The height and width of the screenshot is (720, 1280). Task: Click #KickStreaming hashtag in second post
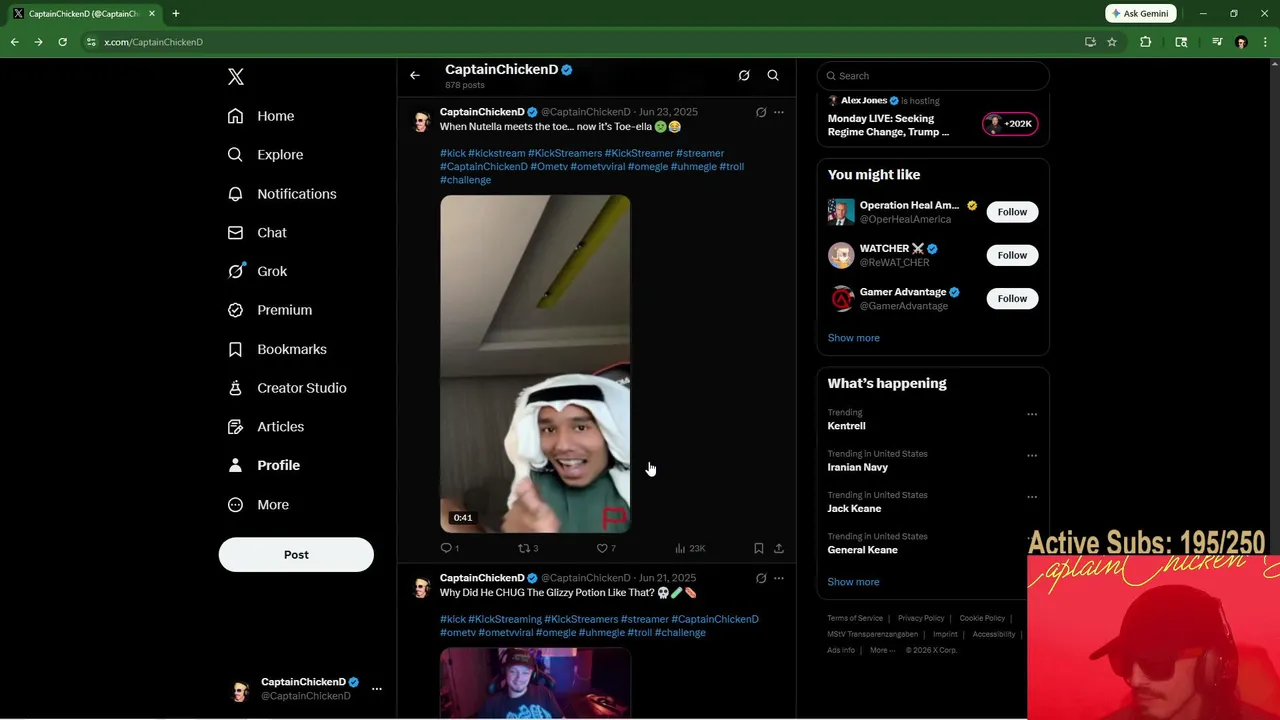pos(505,619)
